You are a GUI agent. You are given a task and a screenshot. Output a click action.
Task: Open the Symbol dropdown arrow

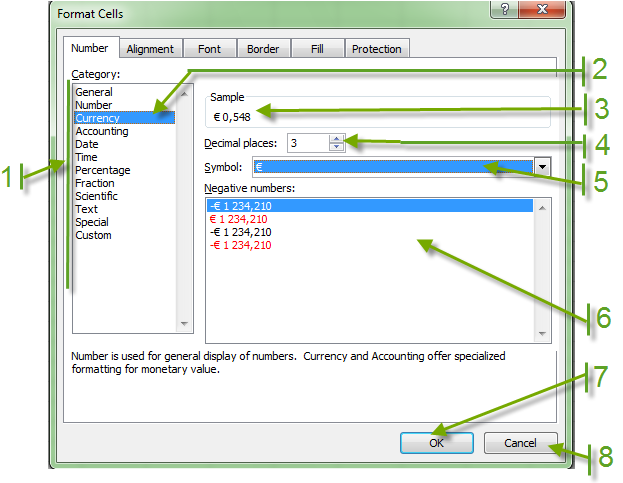coord(542,167)
